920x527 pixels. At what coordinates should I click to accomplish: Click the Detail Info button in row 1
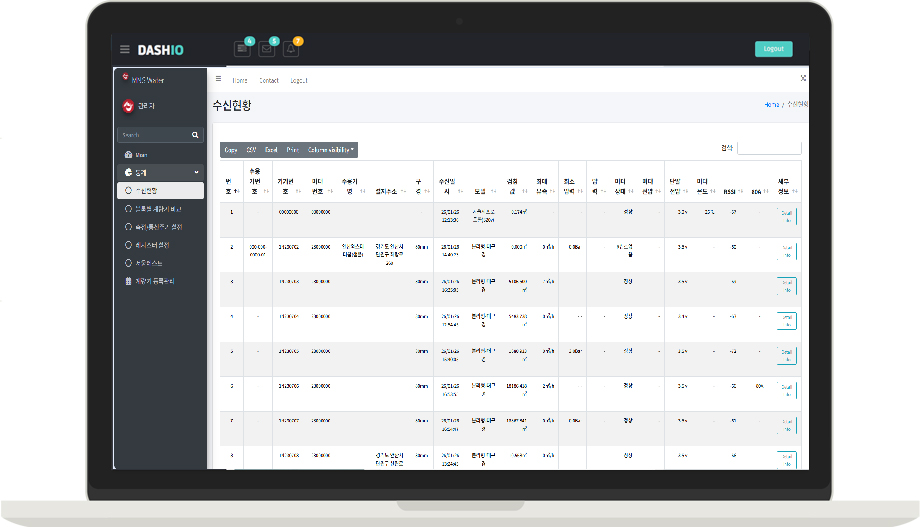(787, 216)
